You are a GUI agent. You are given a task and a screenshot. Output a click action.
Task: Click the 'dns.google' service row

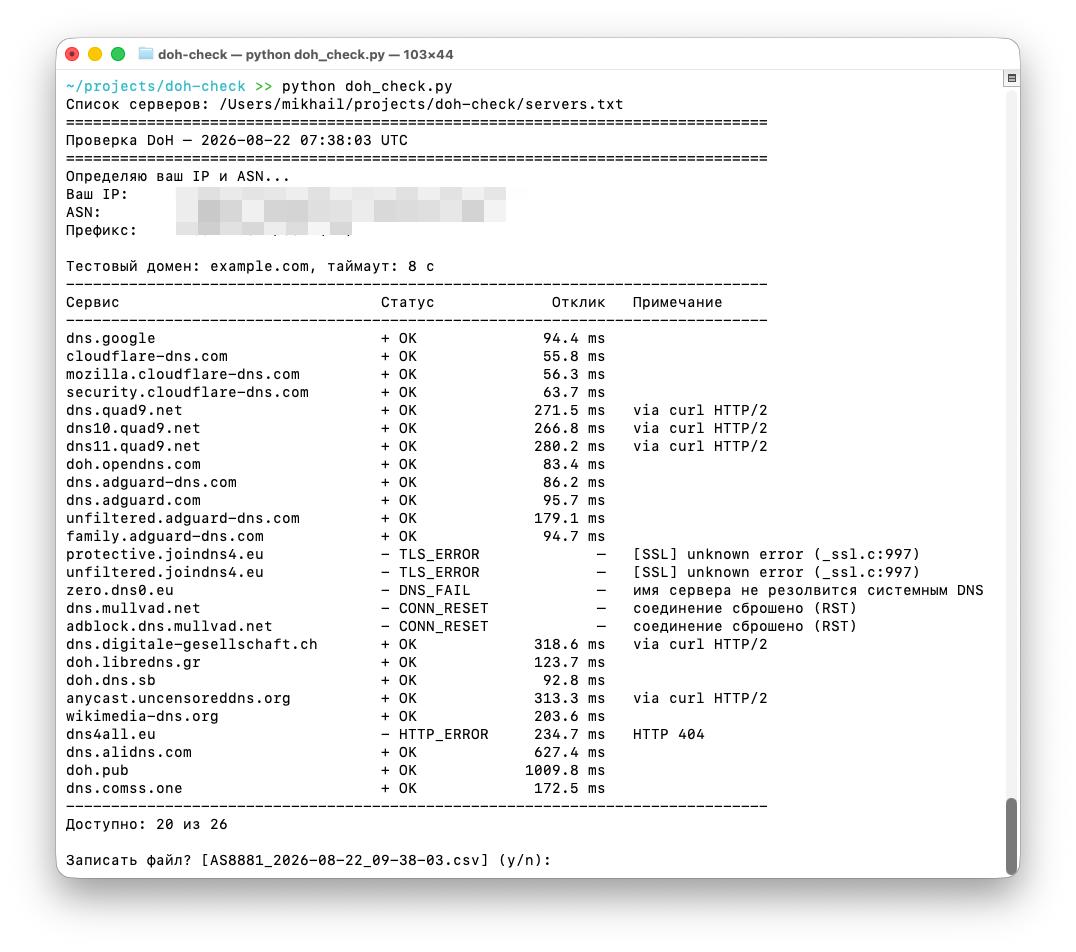pyautogui.click(x=336, y=338)
